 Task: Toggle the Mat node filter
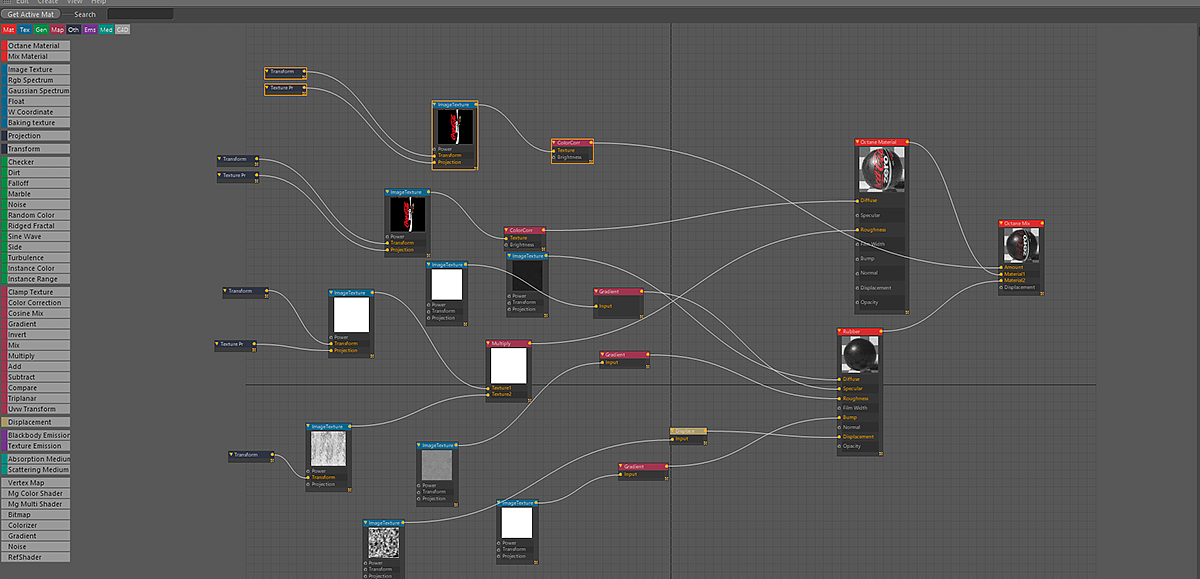(x=9, y=30)
